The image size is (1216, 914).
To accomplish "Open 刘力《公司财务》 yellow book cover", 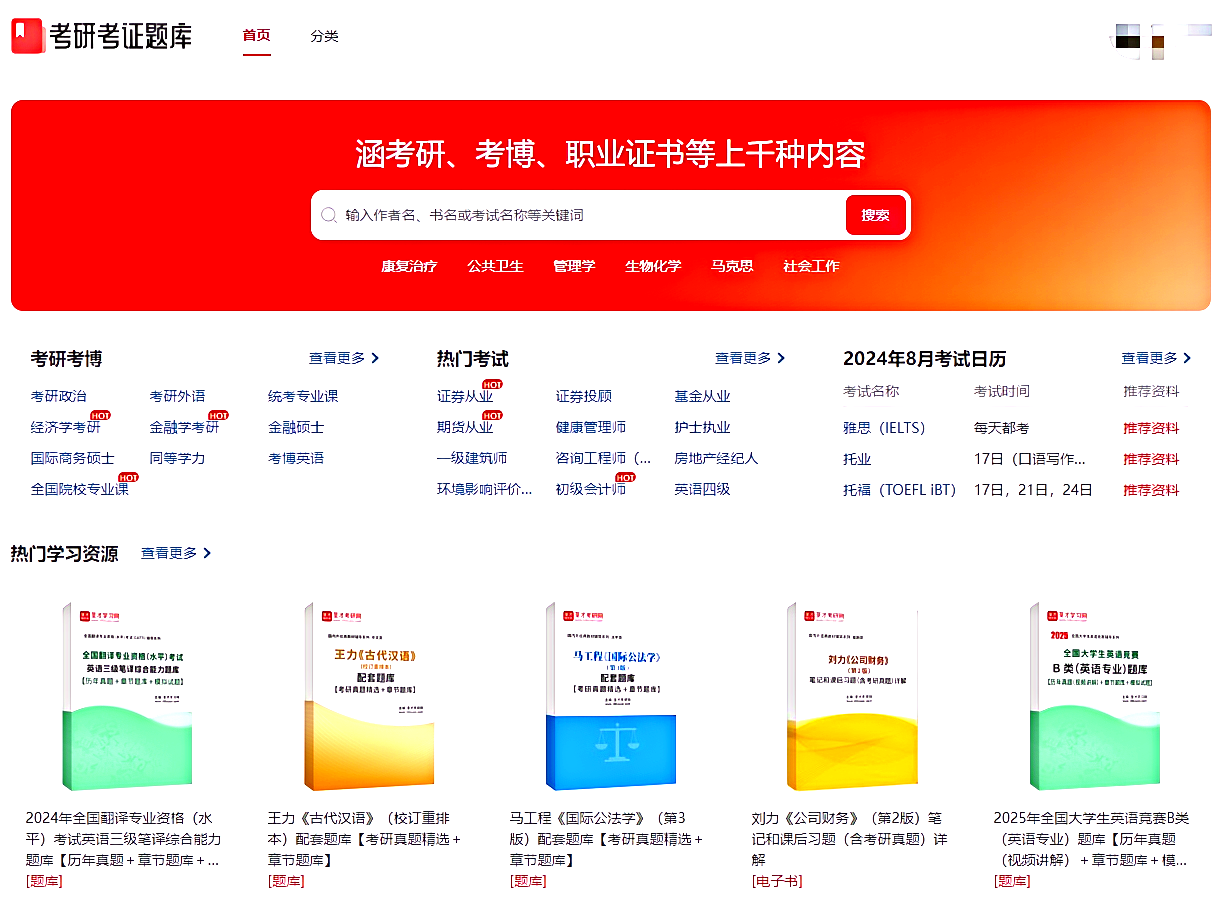I will (x=851, y=696).
